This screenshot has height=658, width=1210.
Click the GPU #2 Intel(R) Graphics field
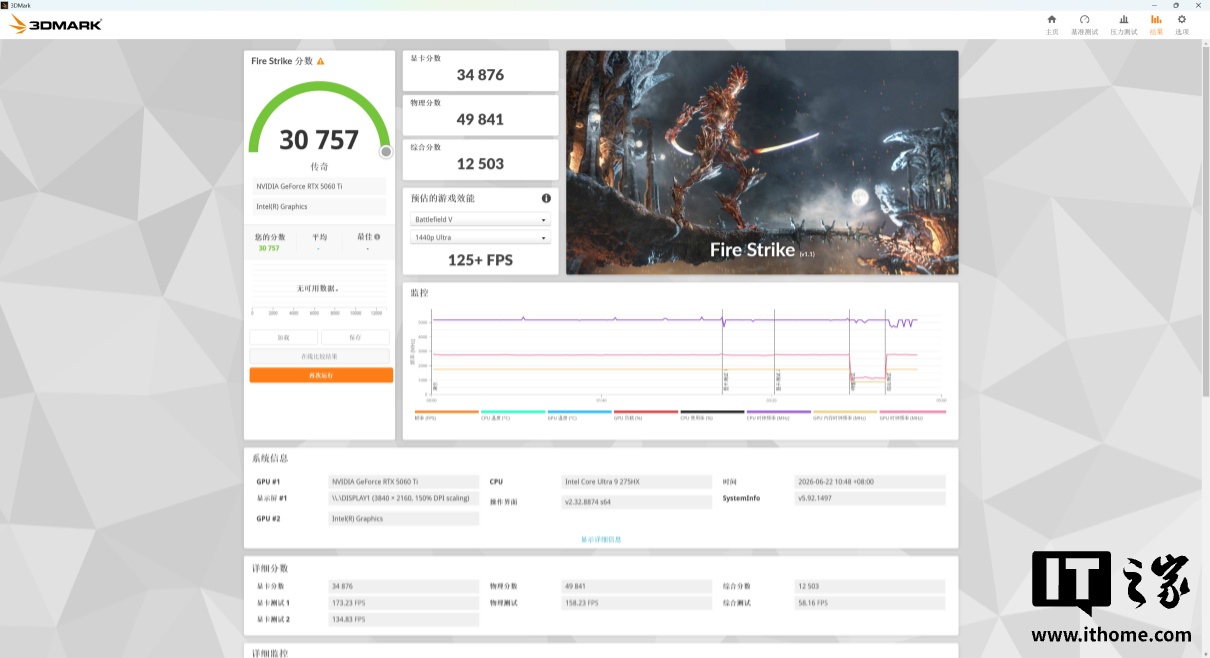click(x=404, y=519)
